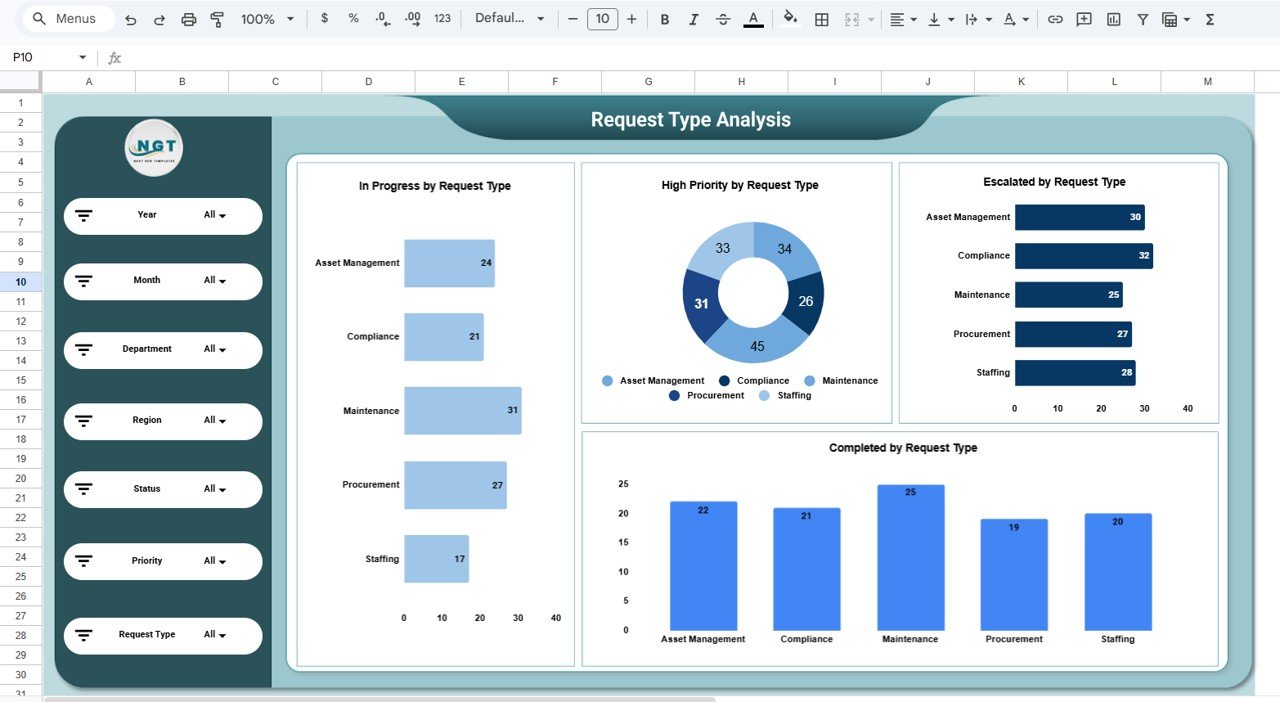Select the Maintenance bar in Completed chart
This screenshot has width=1280, height=702.
tap(910, 557)
